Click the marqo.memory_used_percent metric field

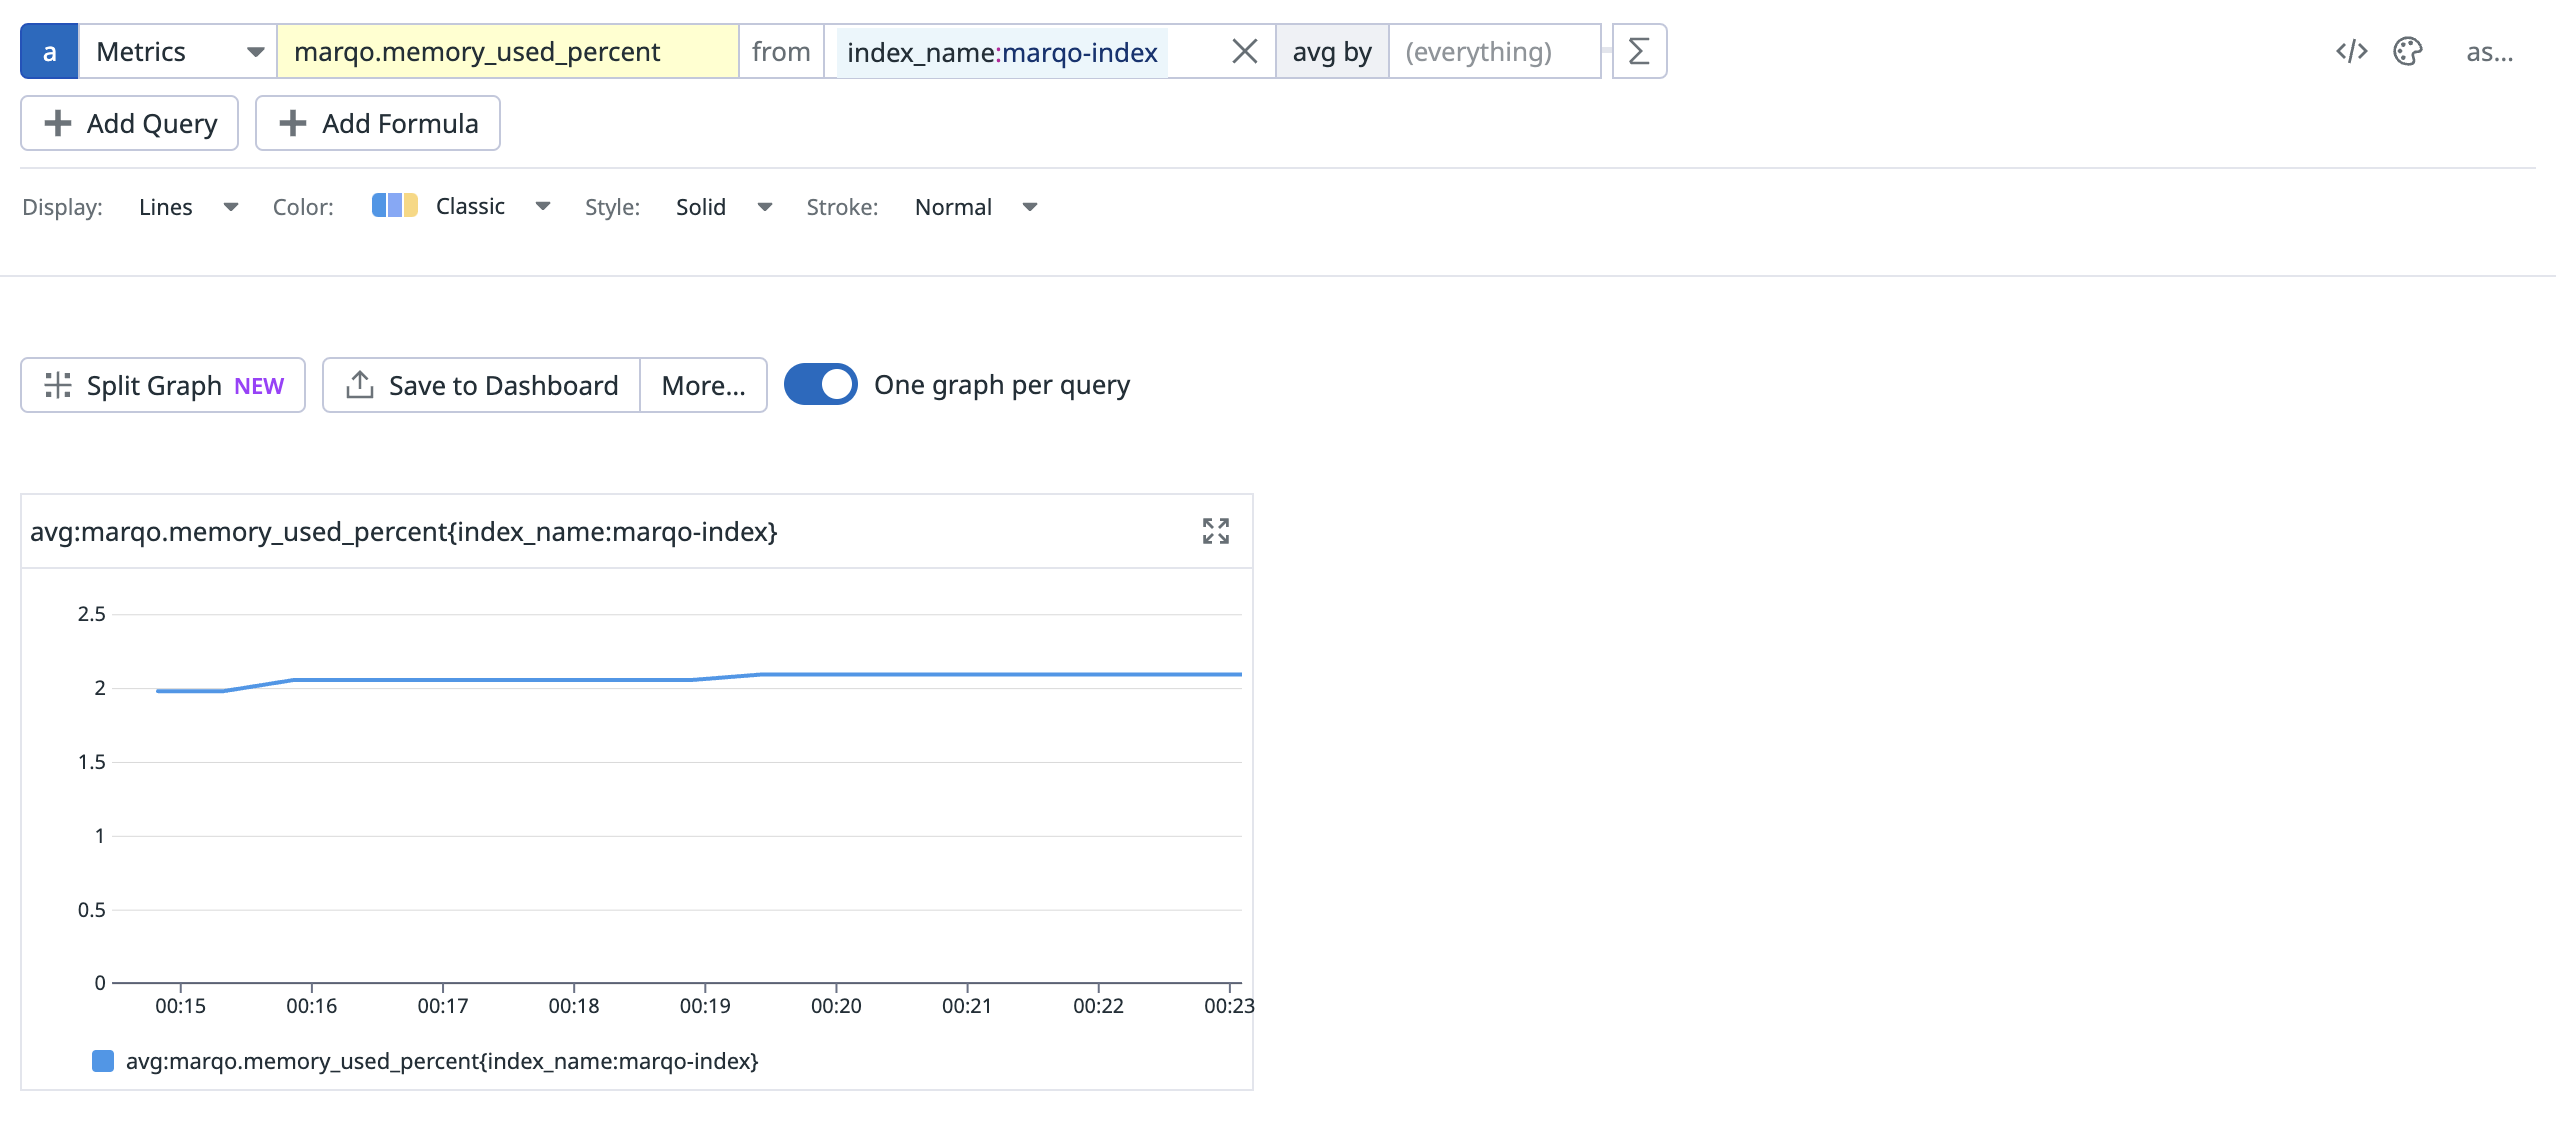(x=507, y=52)
